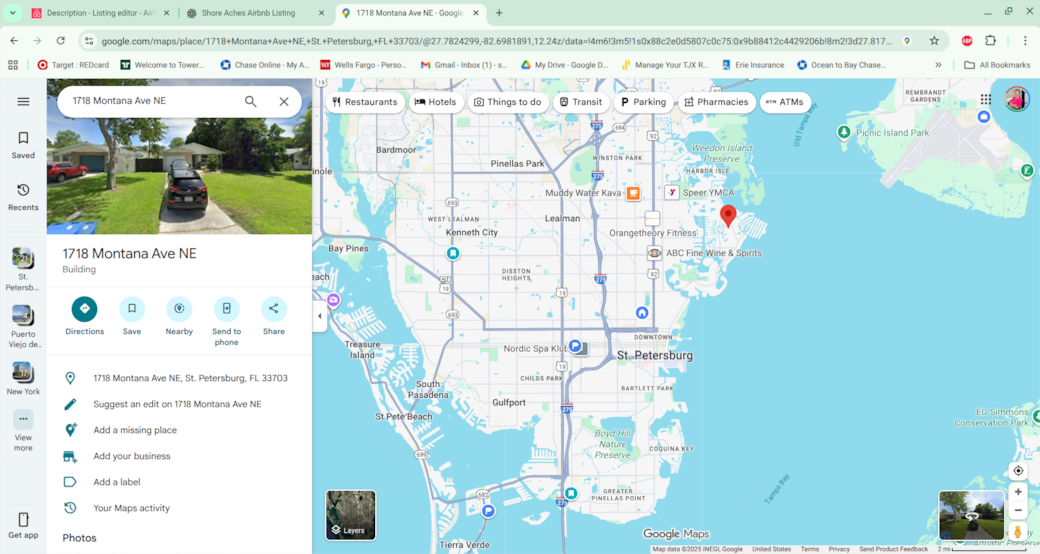Collapse the side panel with arrow
The width and height of the screenshot is (1040, 554).
(x=320, y=316)
